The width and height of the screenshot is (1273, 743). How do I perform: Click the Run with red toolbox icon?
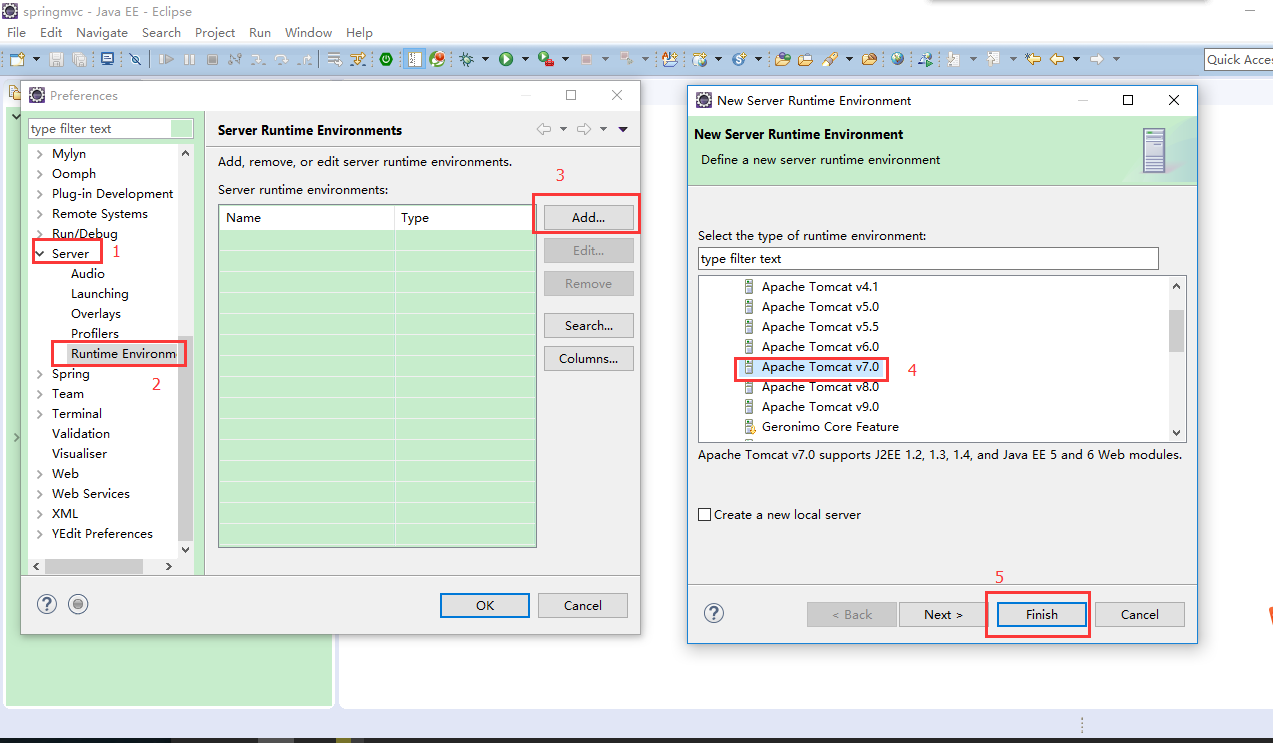[545, 59]
